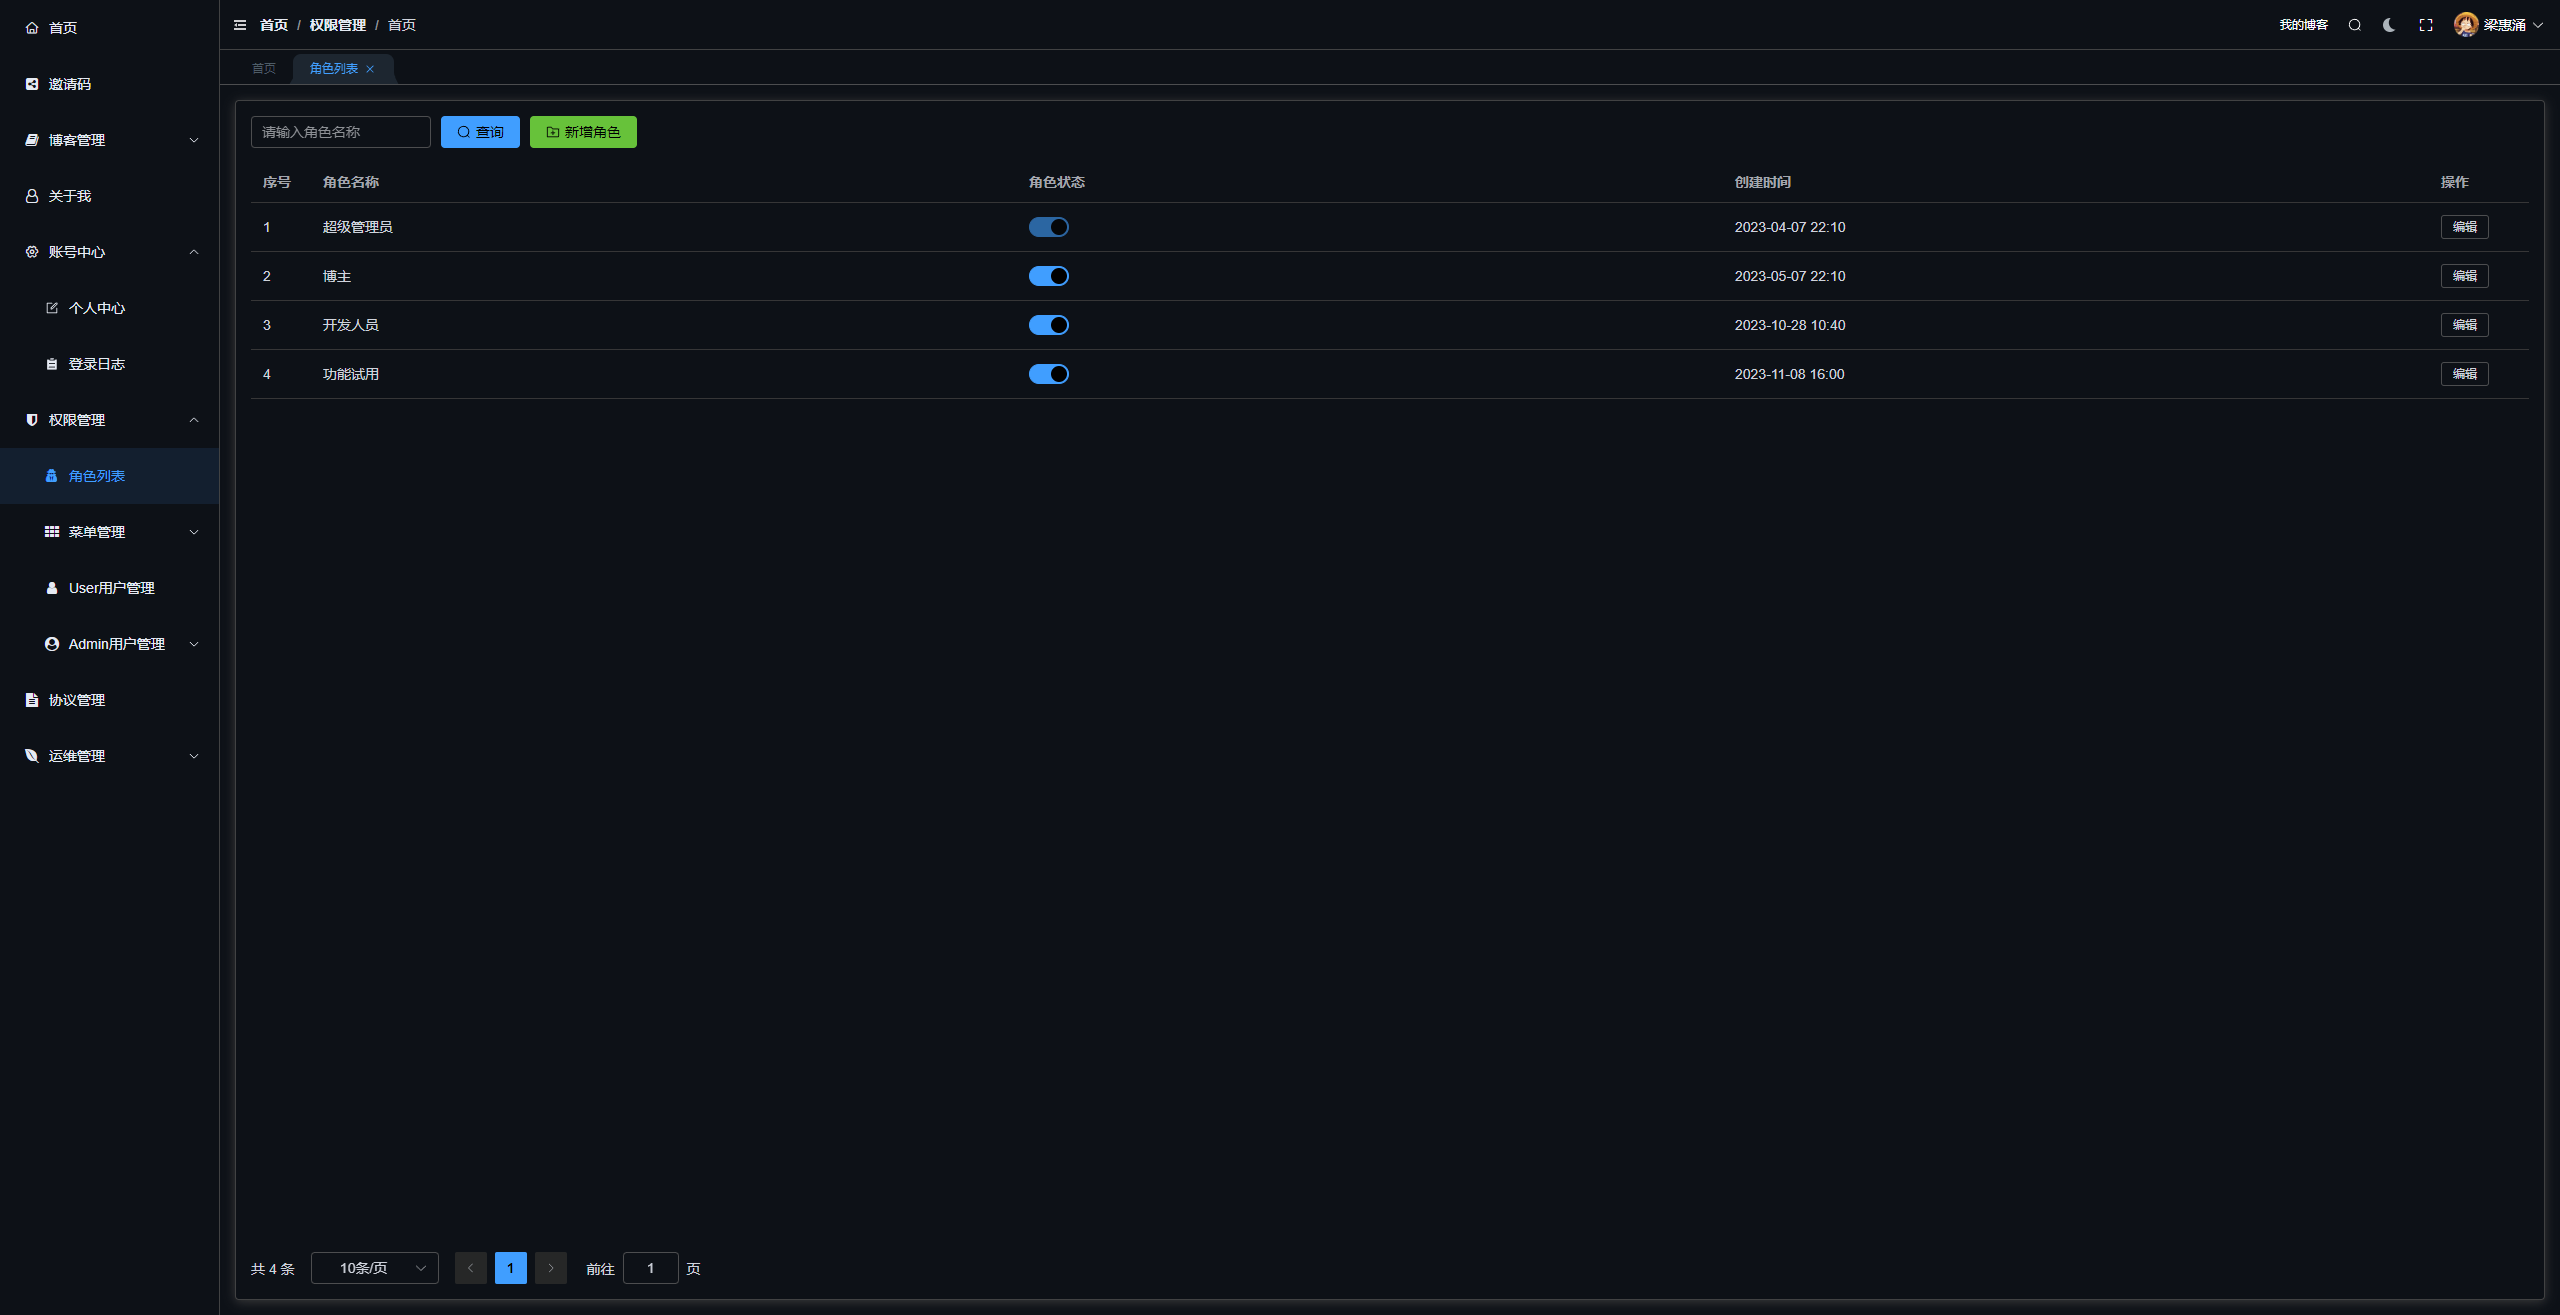
Task: Click the hamburger menu collapse icon
Action: tap(240, 25)
